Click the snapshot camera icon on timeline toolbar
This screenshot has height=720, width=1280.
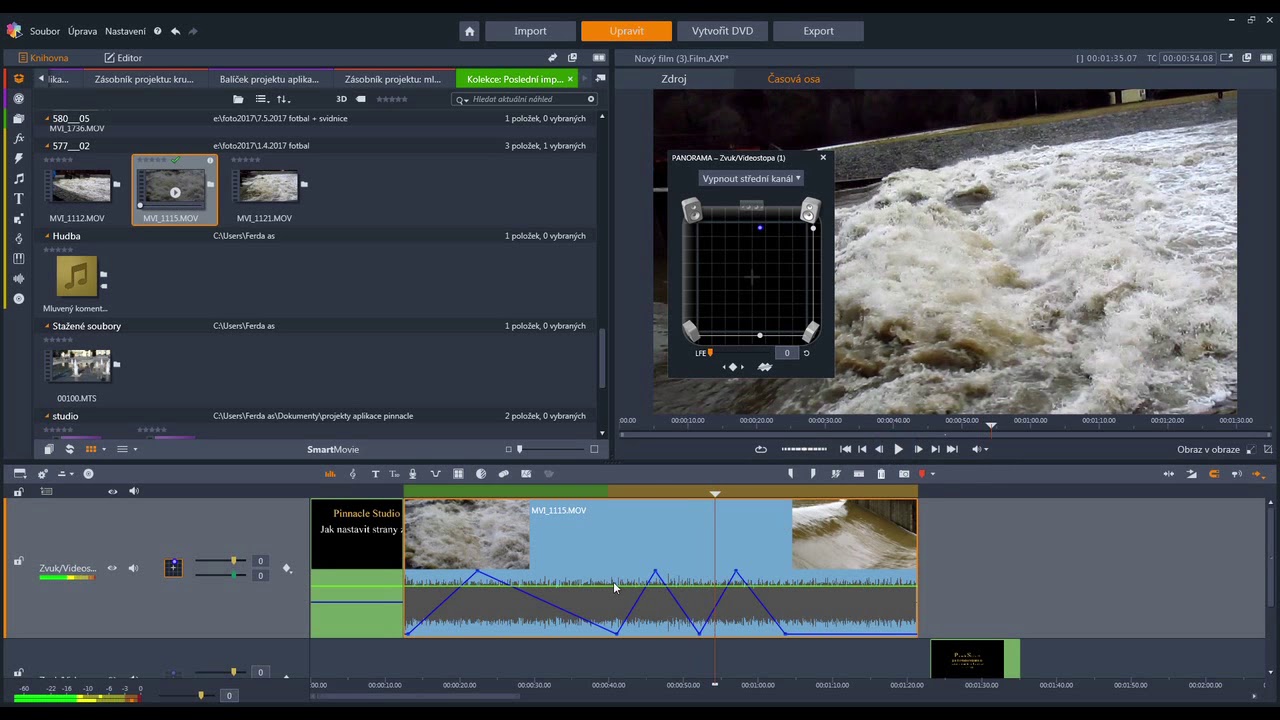(904, 474)
